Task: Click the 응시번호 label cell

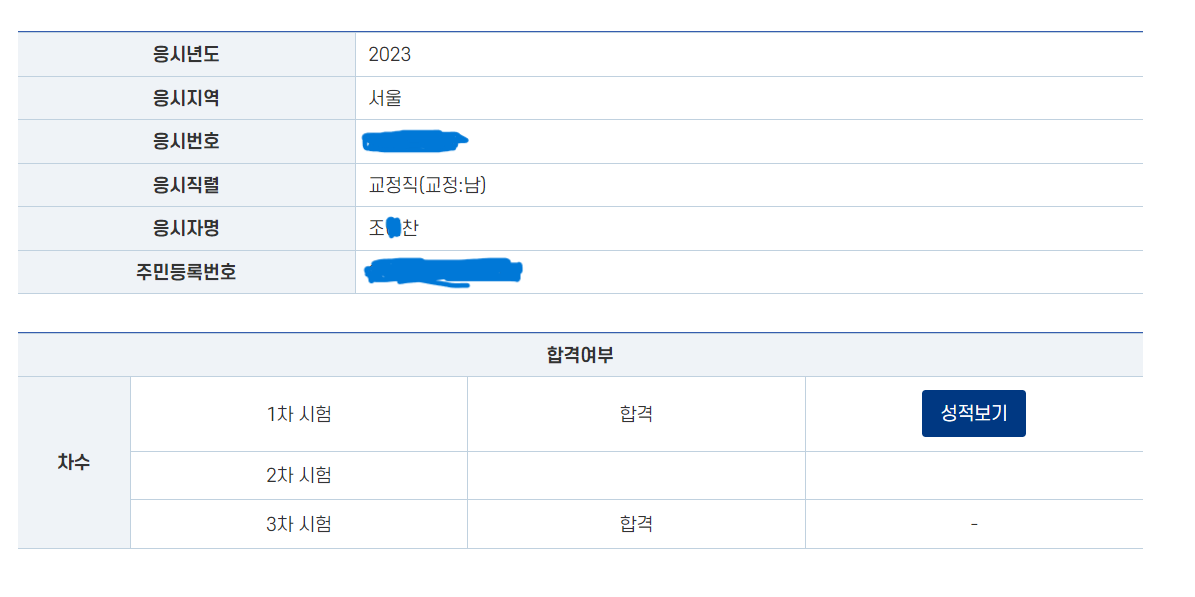Action: pyautogui.click(x=186, y=141)
